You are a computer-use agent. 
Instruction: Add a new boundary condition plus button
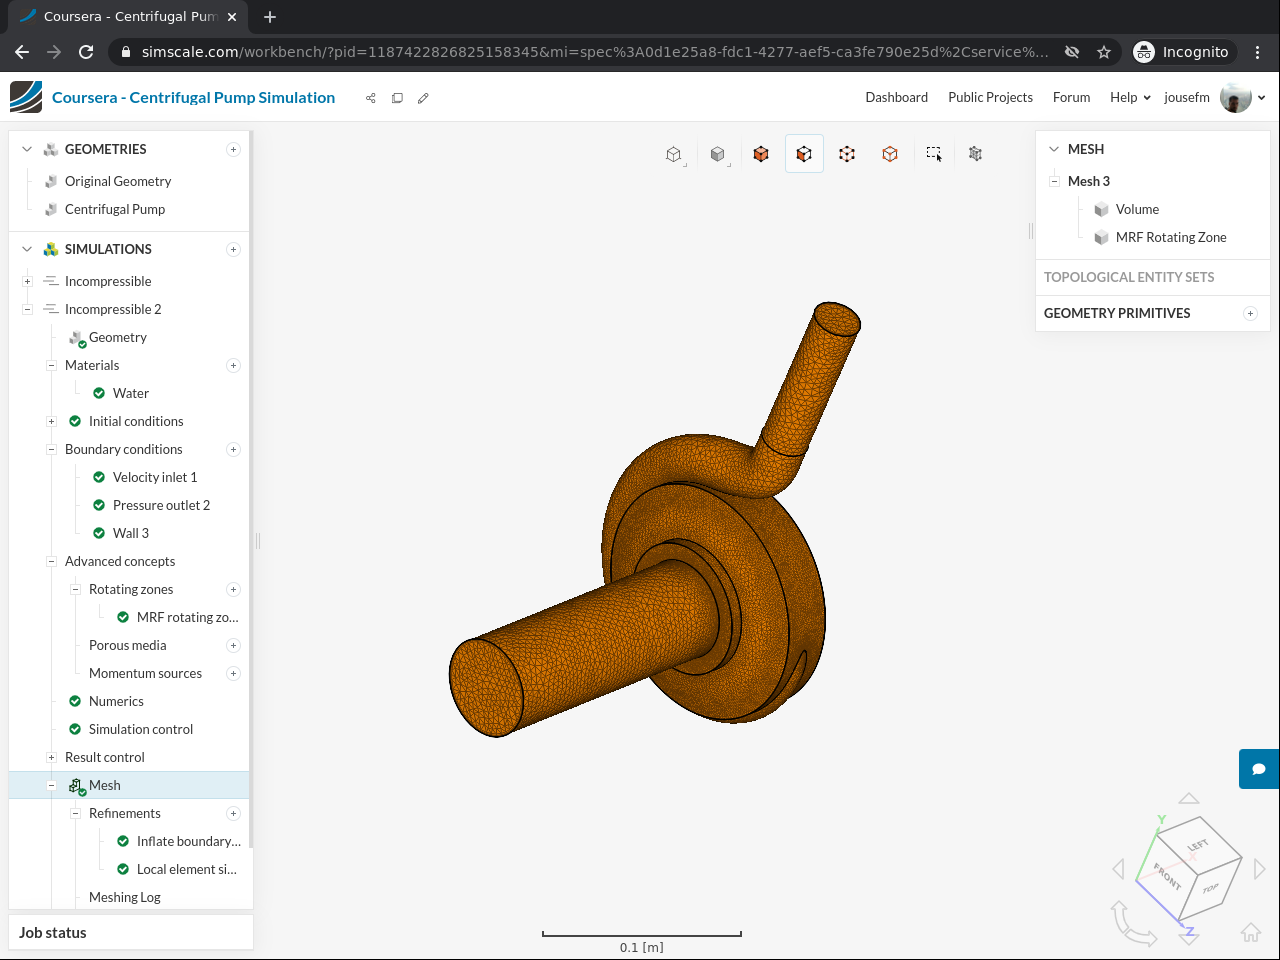click(233, 449)
